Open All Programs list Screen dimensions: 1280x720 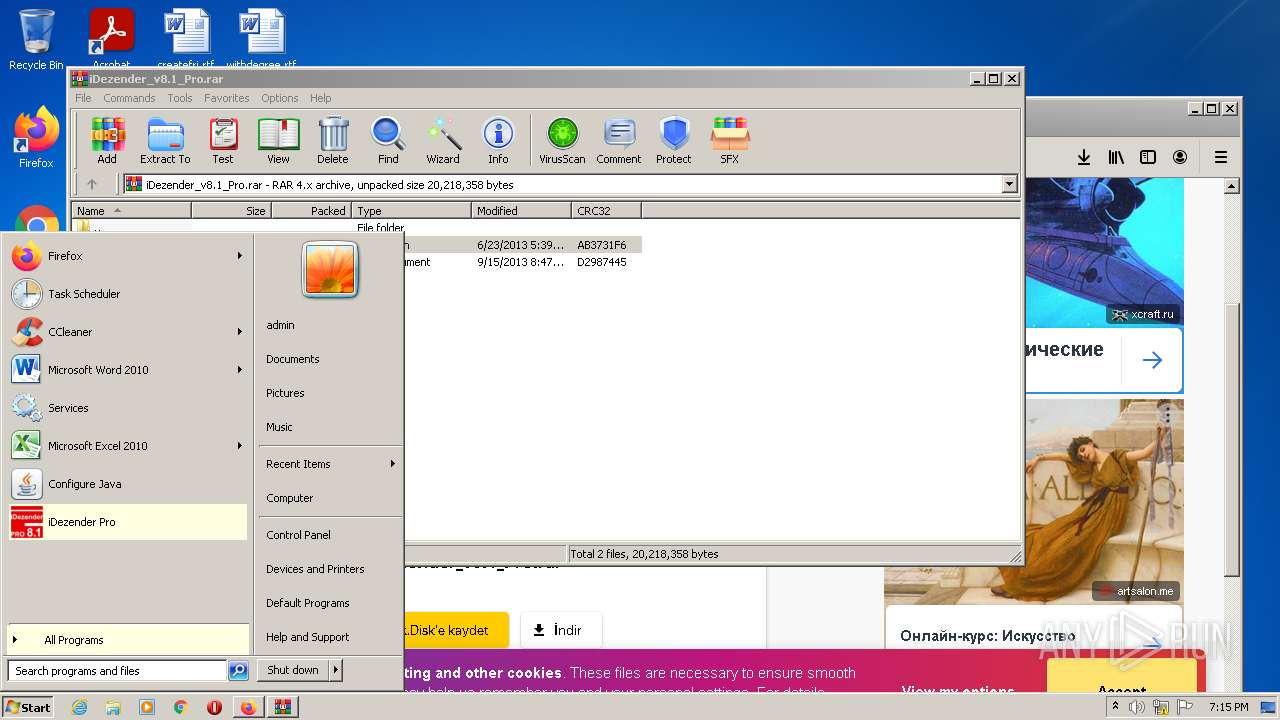pyautogui.click(x=128, y=640)
